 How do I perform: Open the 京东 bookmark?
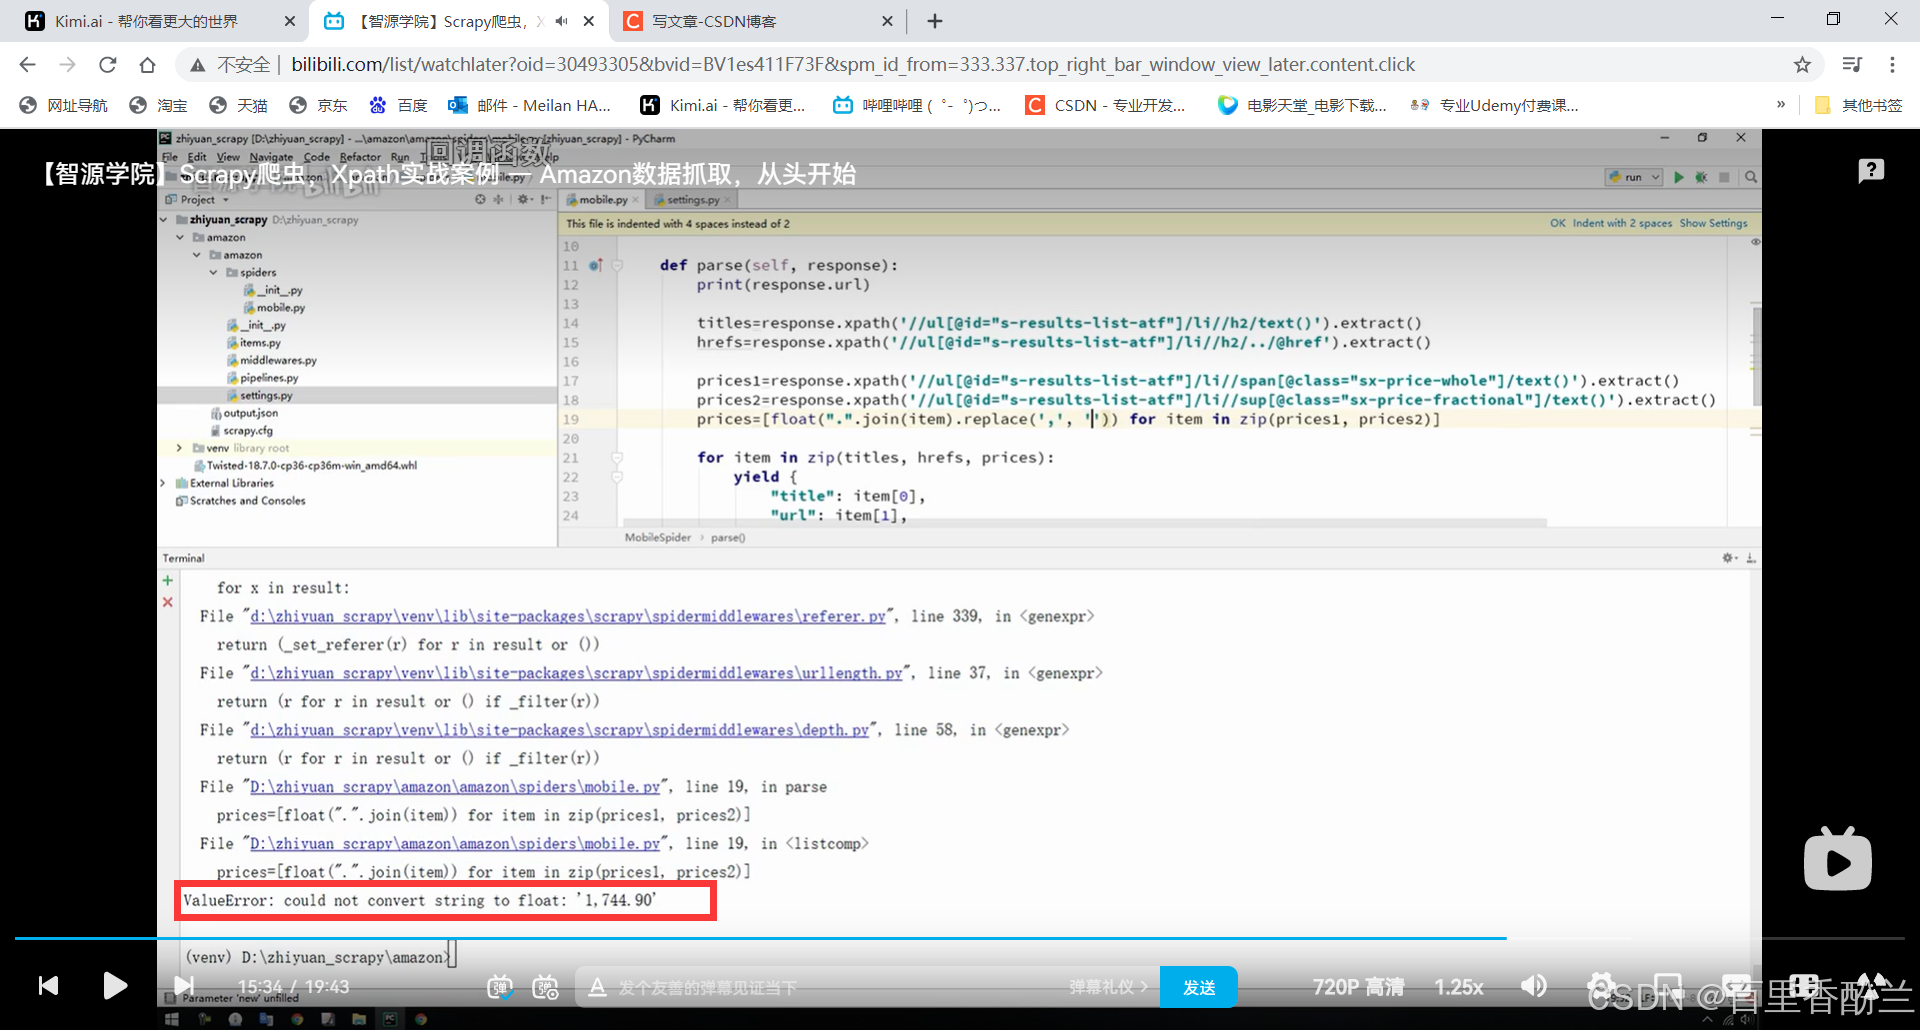coord(319,105)
